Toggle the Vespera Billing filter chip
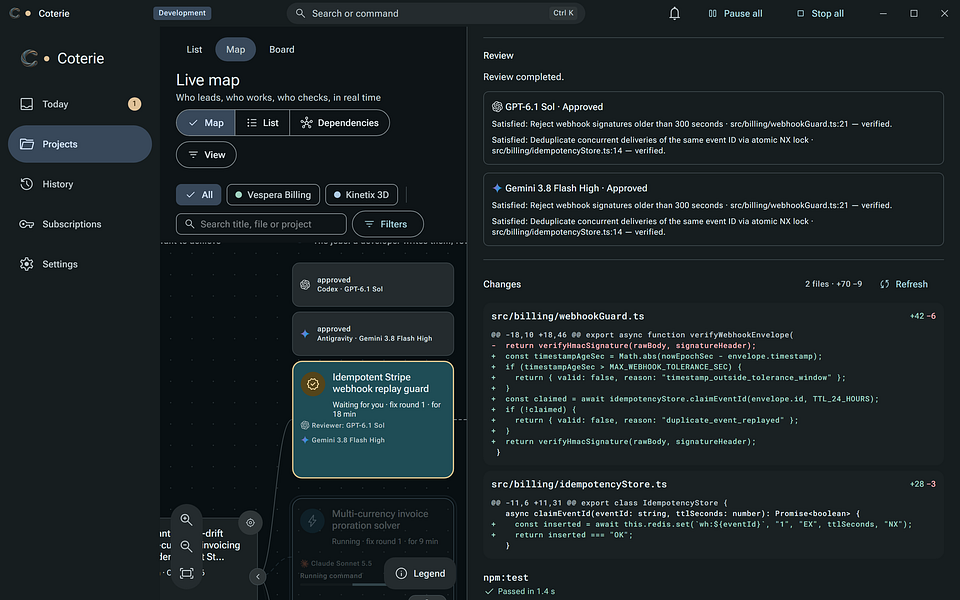 [273, 195]
